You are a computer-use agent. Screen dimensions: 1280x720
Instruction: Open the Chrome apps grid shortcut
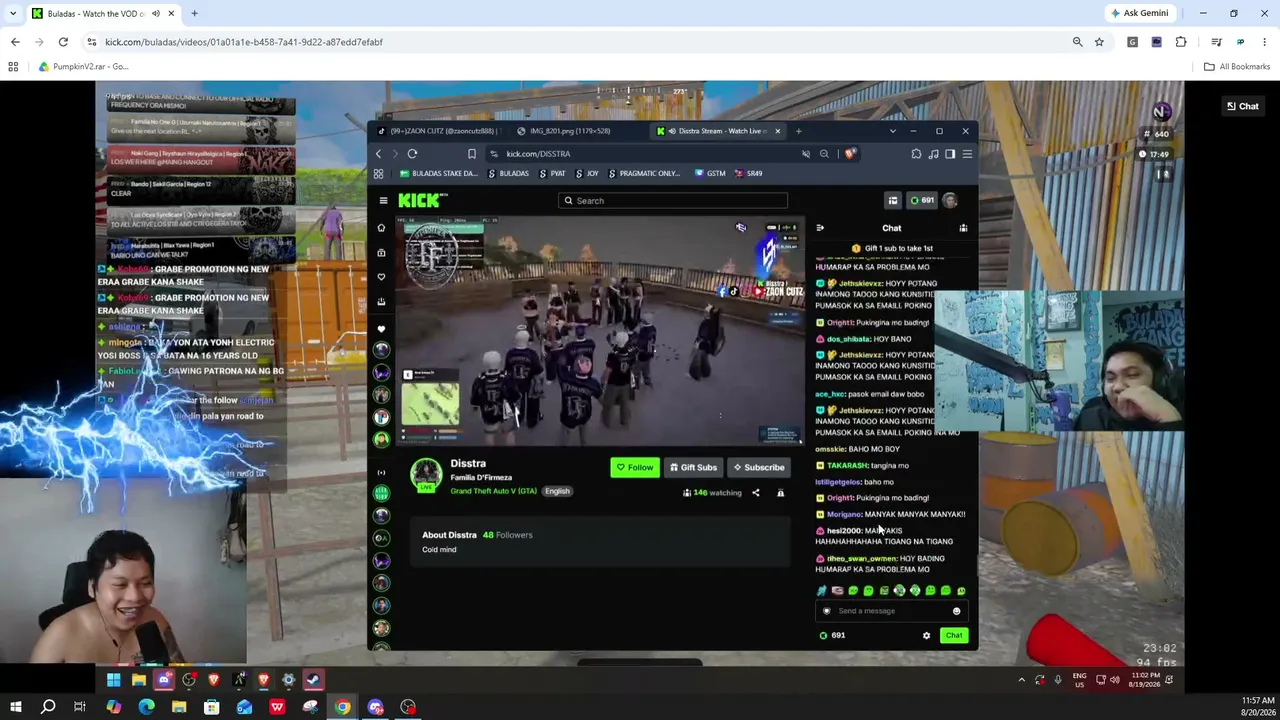tap(13, 66)
